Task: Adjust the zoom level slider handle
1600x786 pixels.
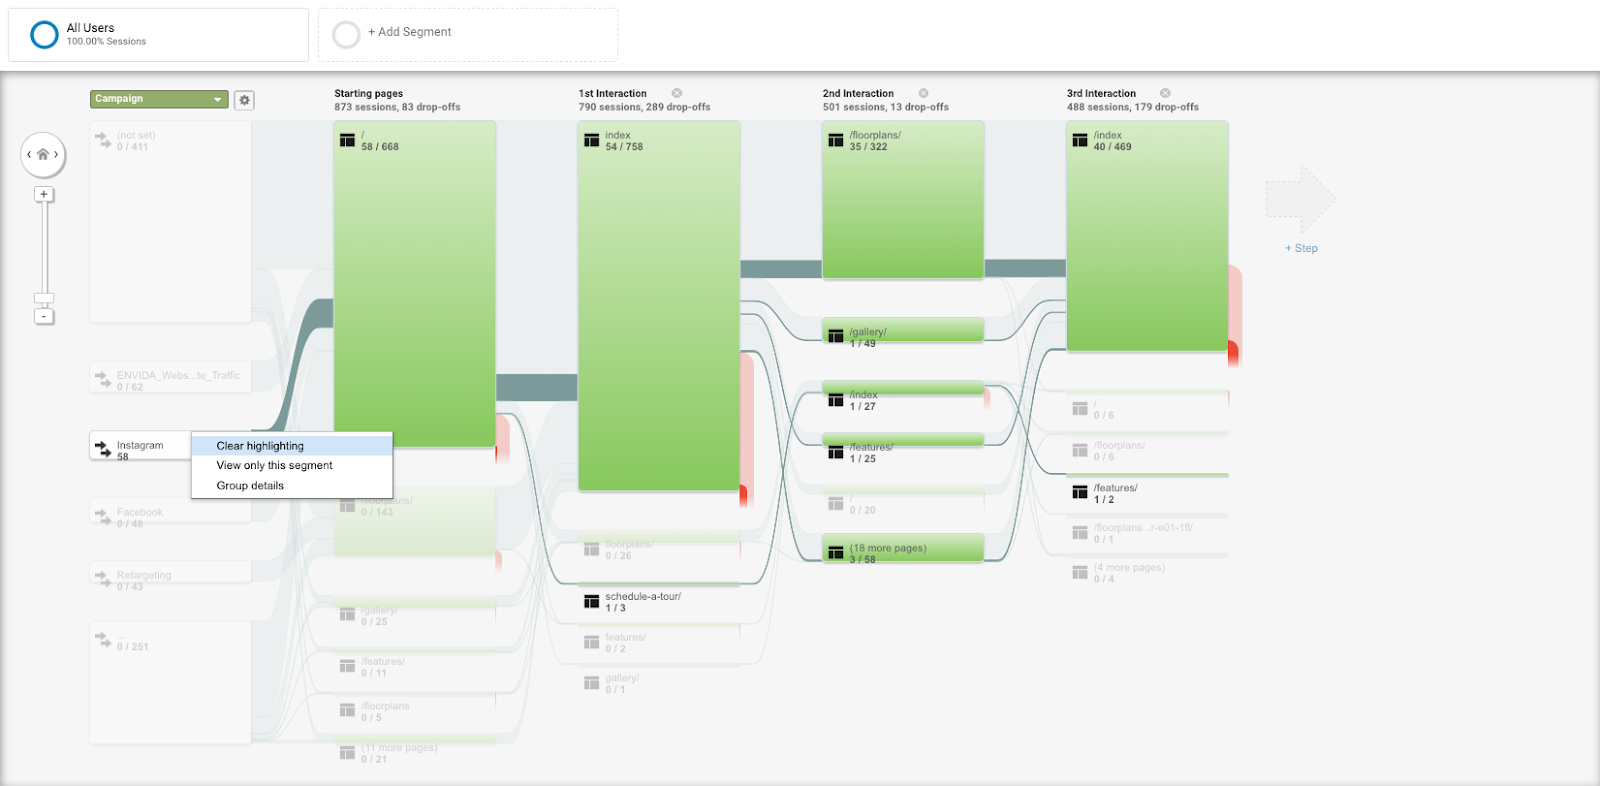Action: point(44,298)
